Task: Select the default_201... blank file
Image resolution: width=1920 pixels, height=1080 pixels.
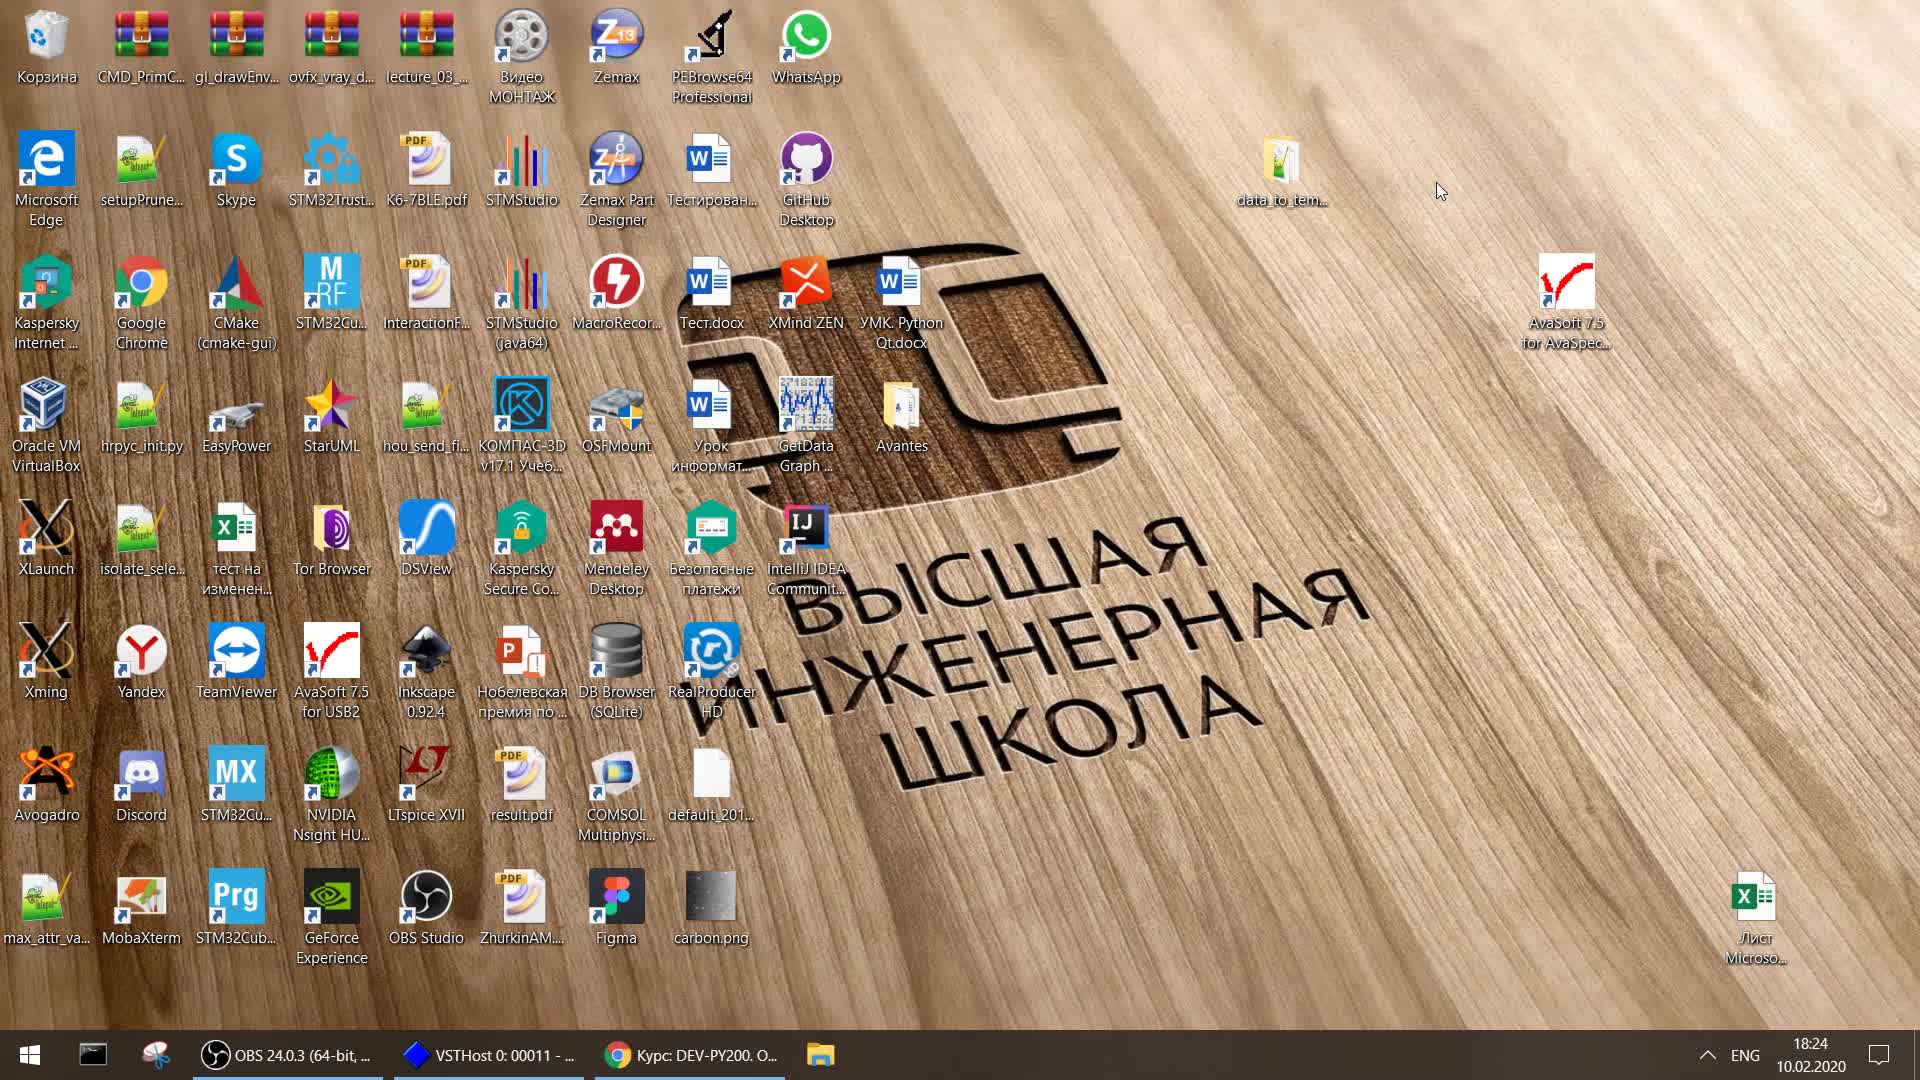Action: [711, 785]
